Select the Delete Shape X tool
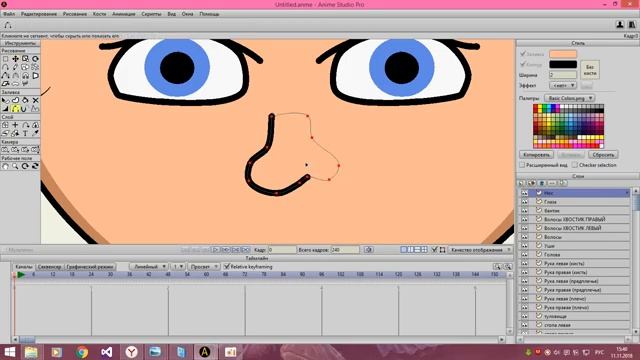640x360 pixels. point(35,100)
